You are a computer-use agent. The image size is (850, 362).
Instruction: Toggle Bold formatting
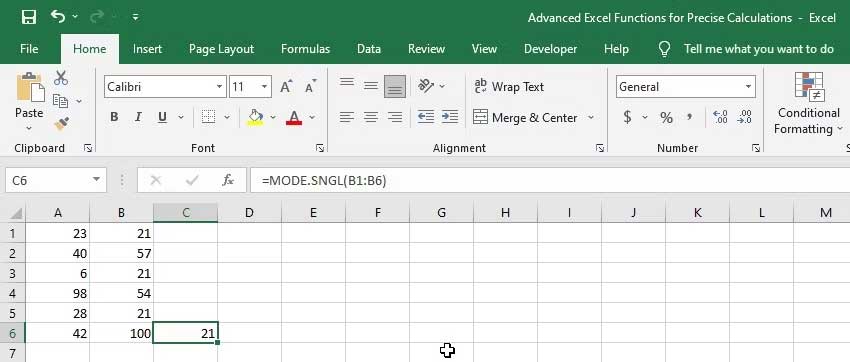click(114, 117)
